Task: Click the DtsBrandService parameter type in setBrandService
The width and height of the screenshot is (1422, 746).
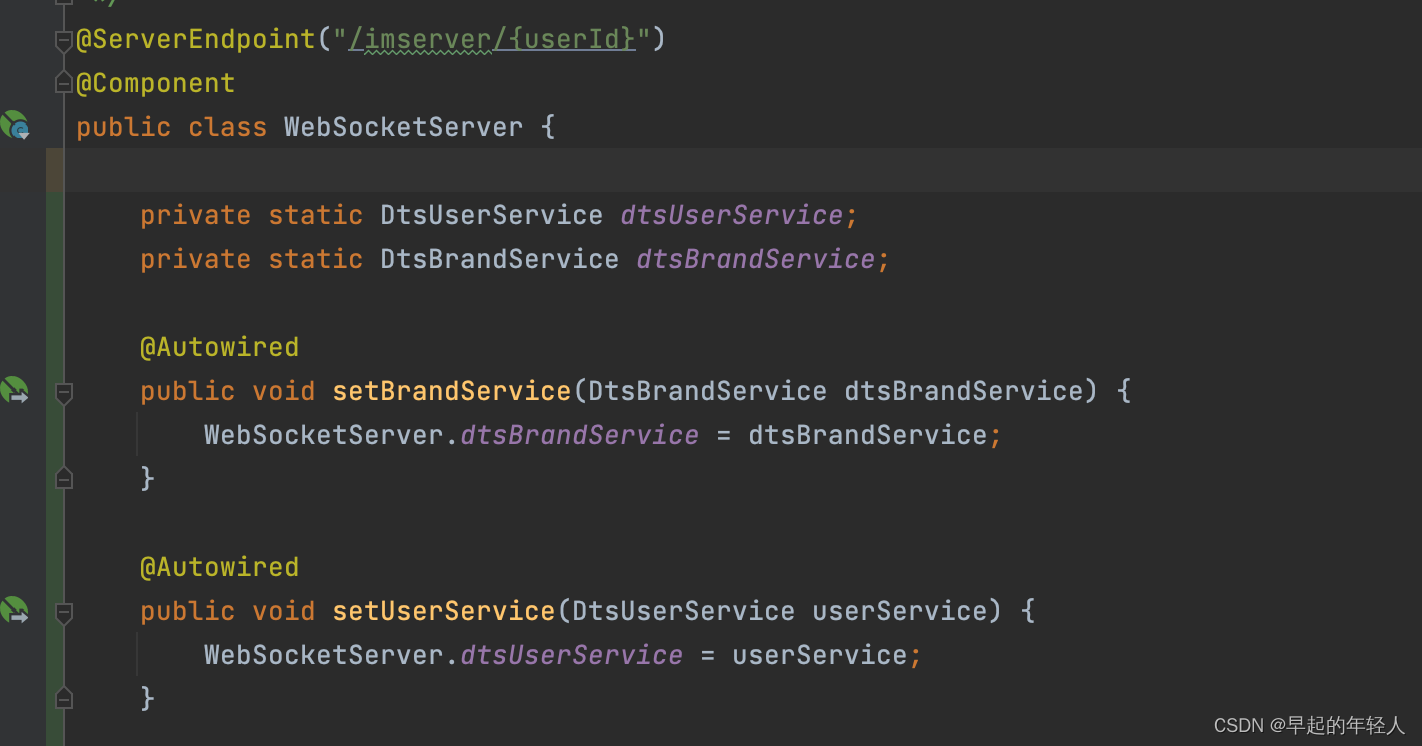Action: coord(708,391)
